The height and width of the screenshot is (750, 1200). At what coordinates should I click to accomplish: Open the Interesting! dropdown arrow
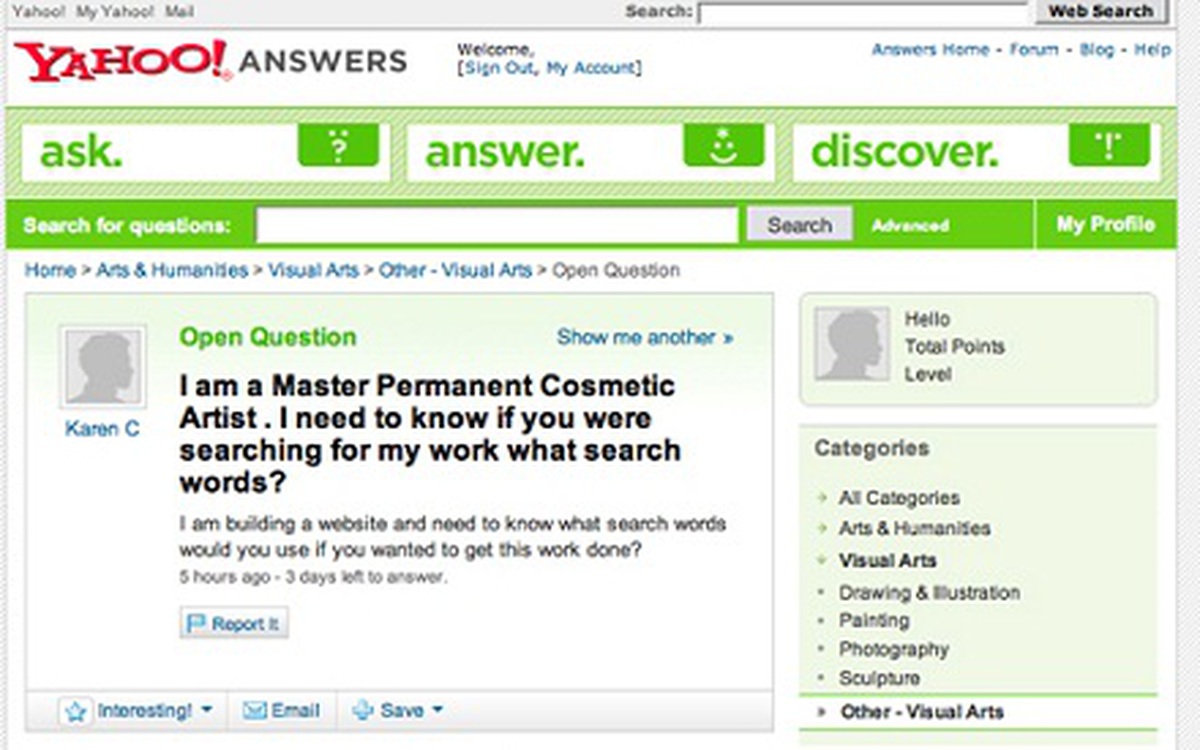pos(207,710)
